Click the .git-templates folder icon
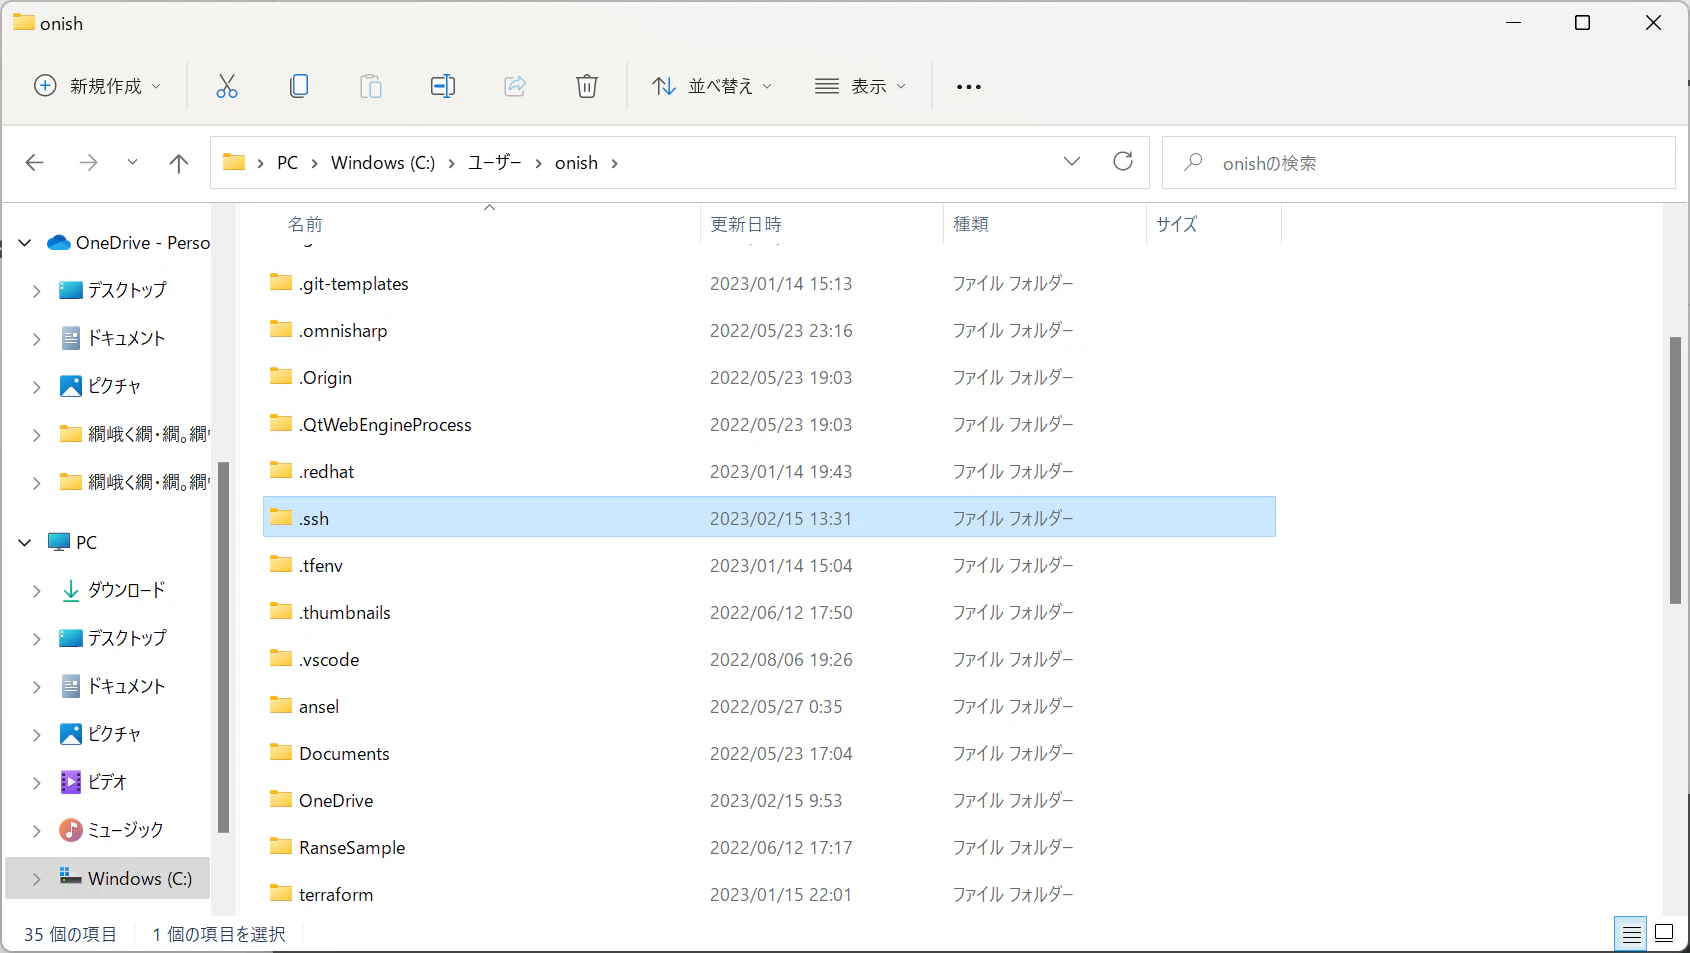1690x953 pixels. click(281, 282)
